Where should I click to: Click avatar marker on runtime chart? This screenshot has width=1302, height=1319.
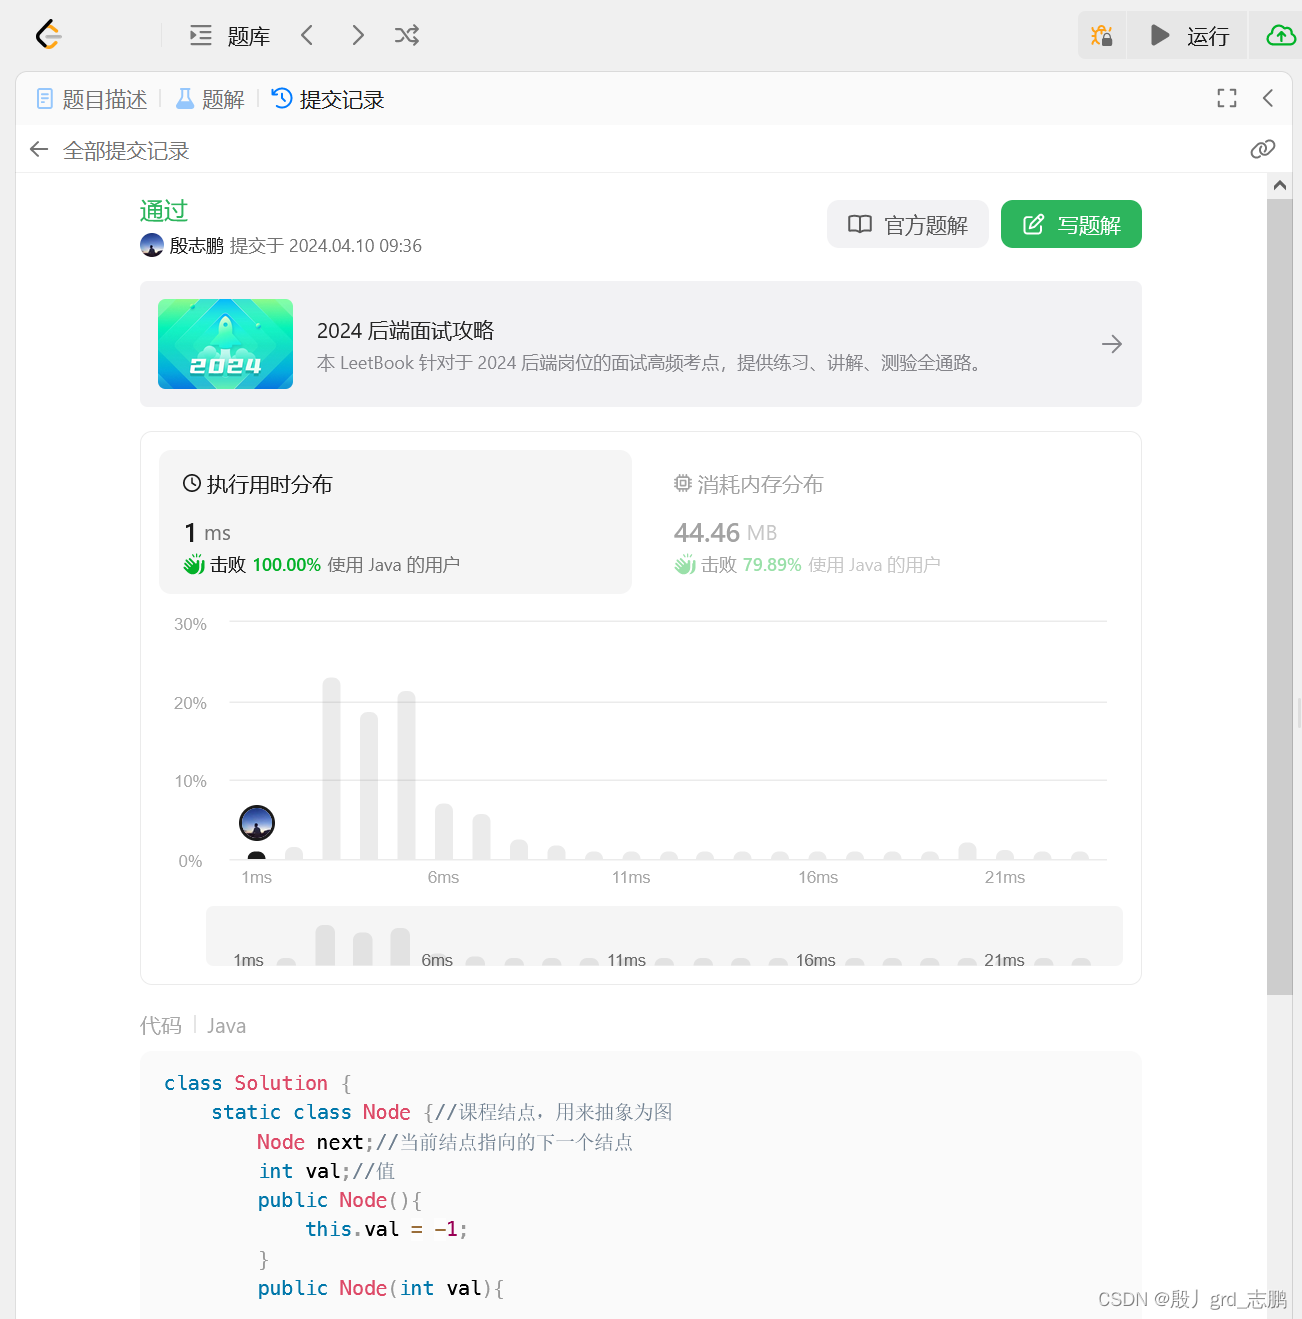point(257,823)
